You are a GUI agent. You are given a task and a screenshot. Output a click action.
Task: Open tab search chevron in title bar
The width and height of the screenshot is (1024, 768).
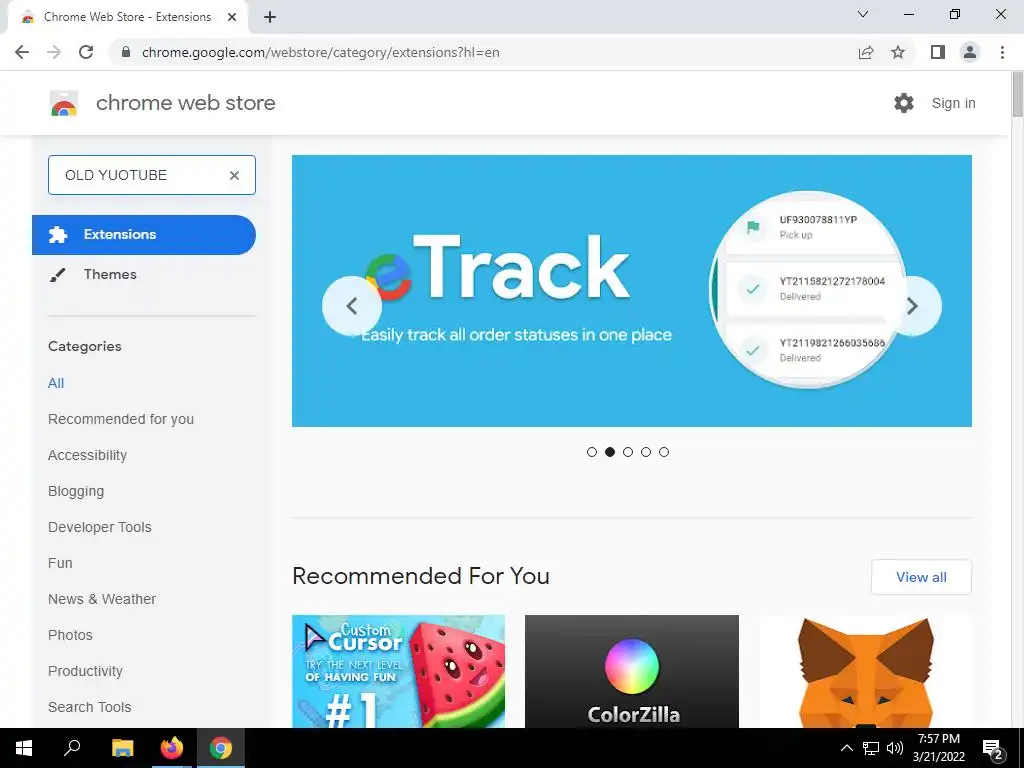click(x=863, y=14)
